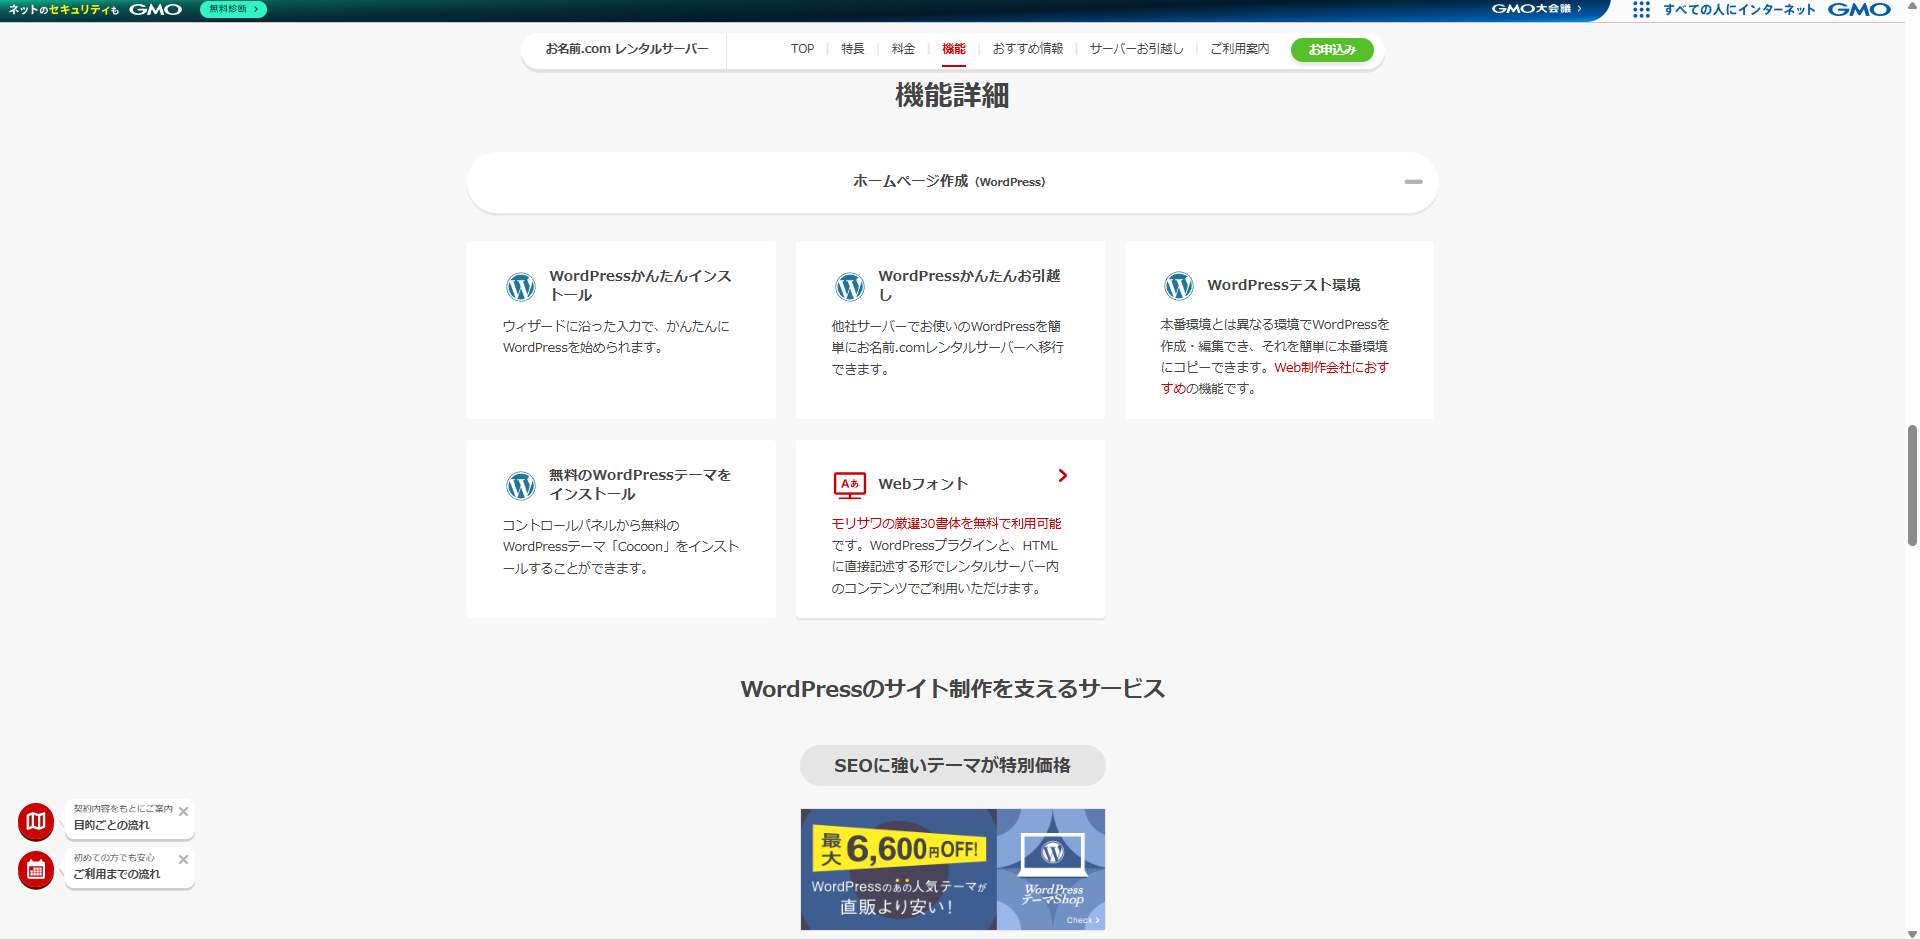1920x939 pixels.
Task: Dismiss the 目的ごとの流れ popup
Action: pyautogui.click(x=184, y=812)
